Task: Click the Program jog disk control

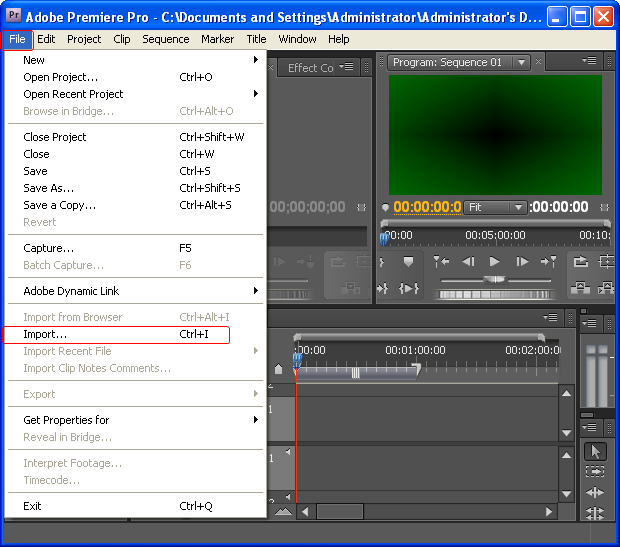Action: pyautogui.click(x=494, y=295)
